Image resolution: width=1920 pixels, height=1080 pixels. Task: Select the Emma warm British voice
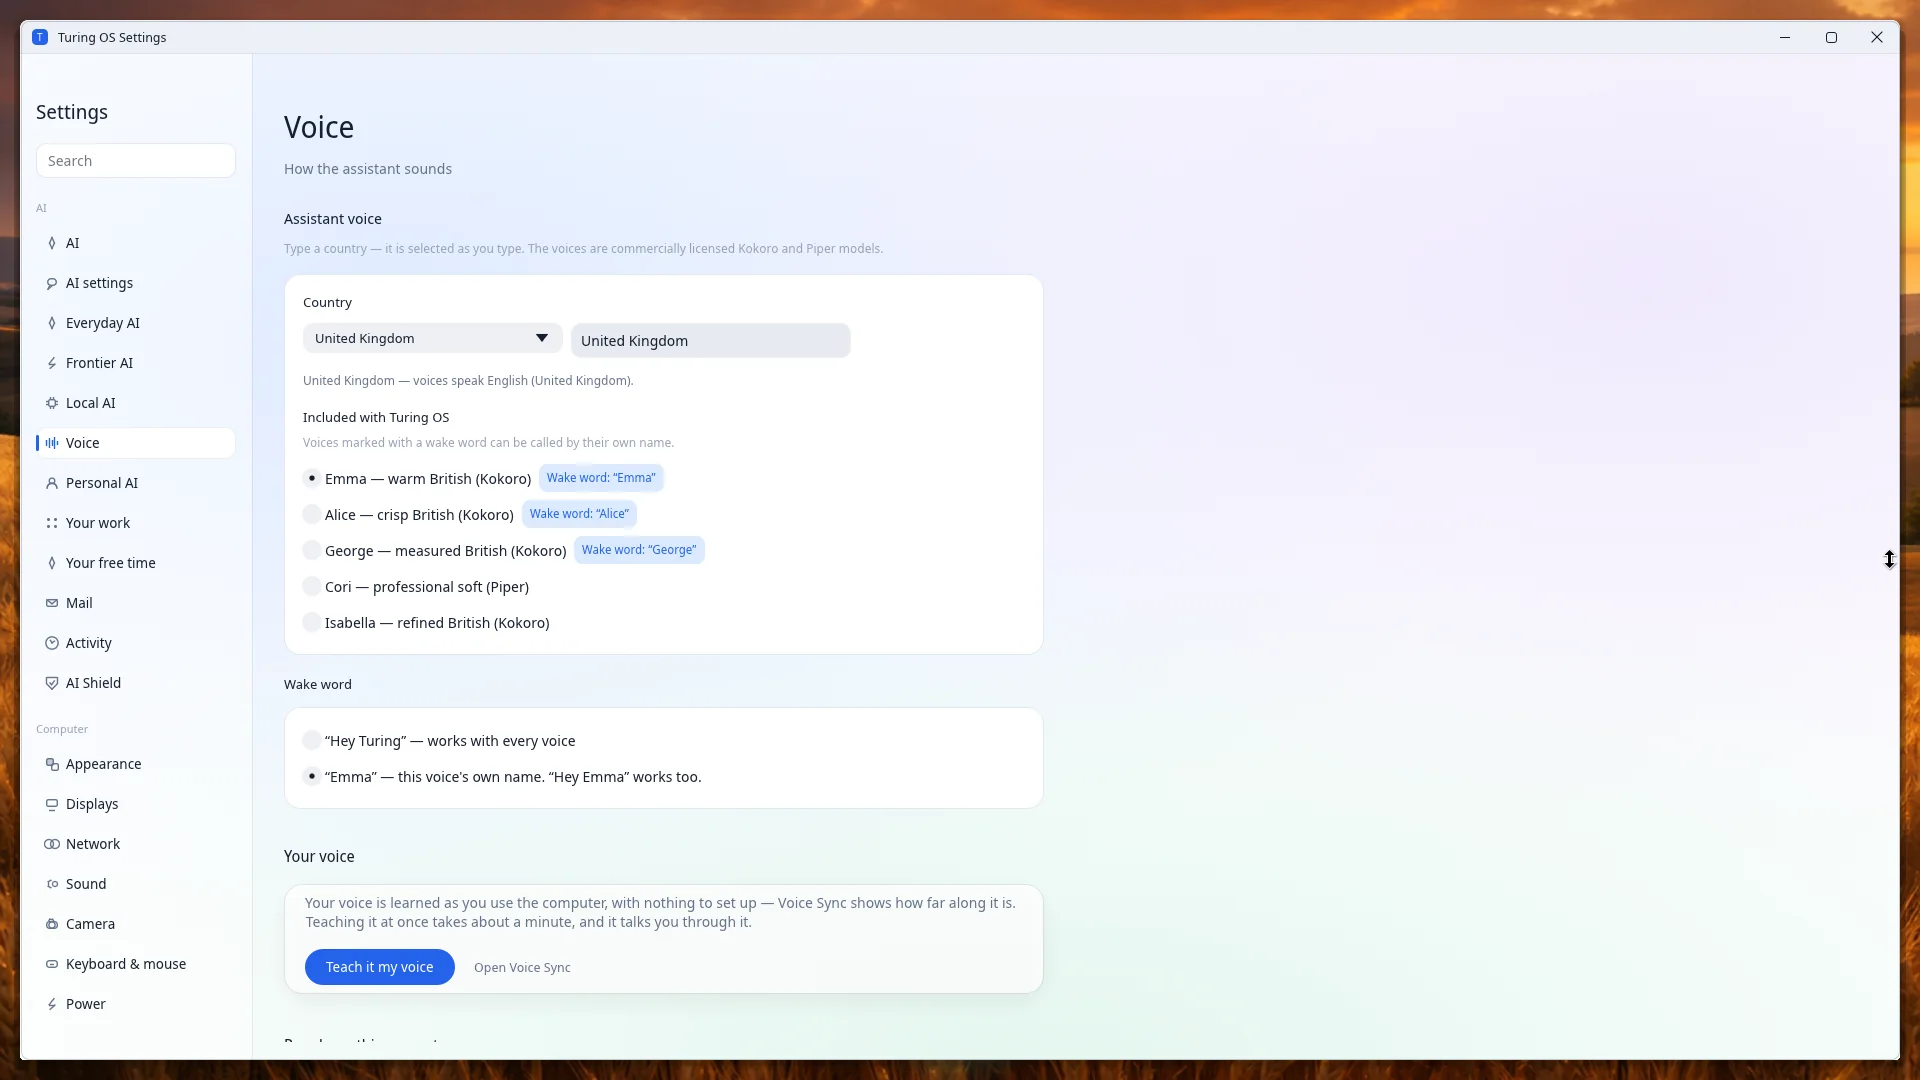click(417, 479)
